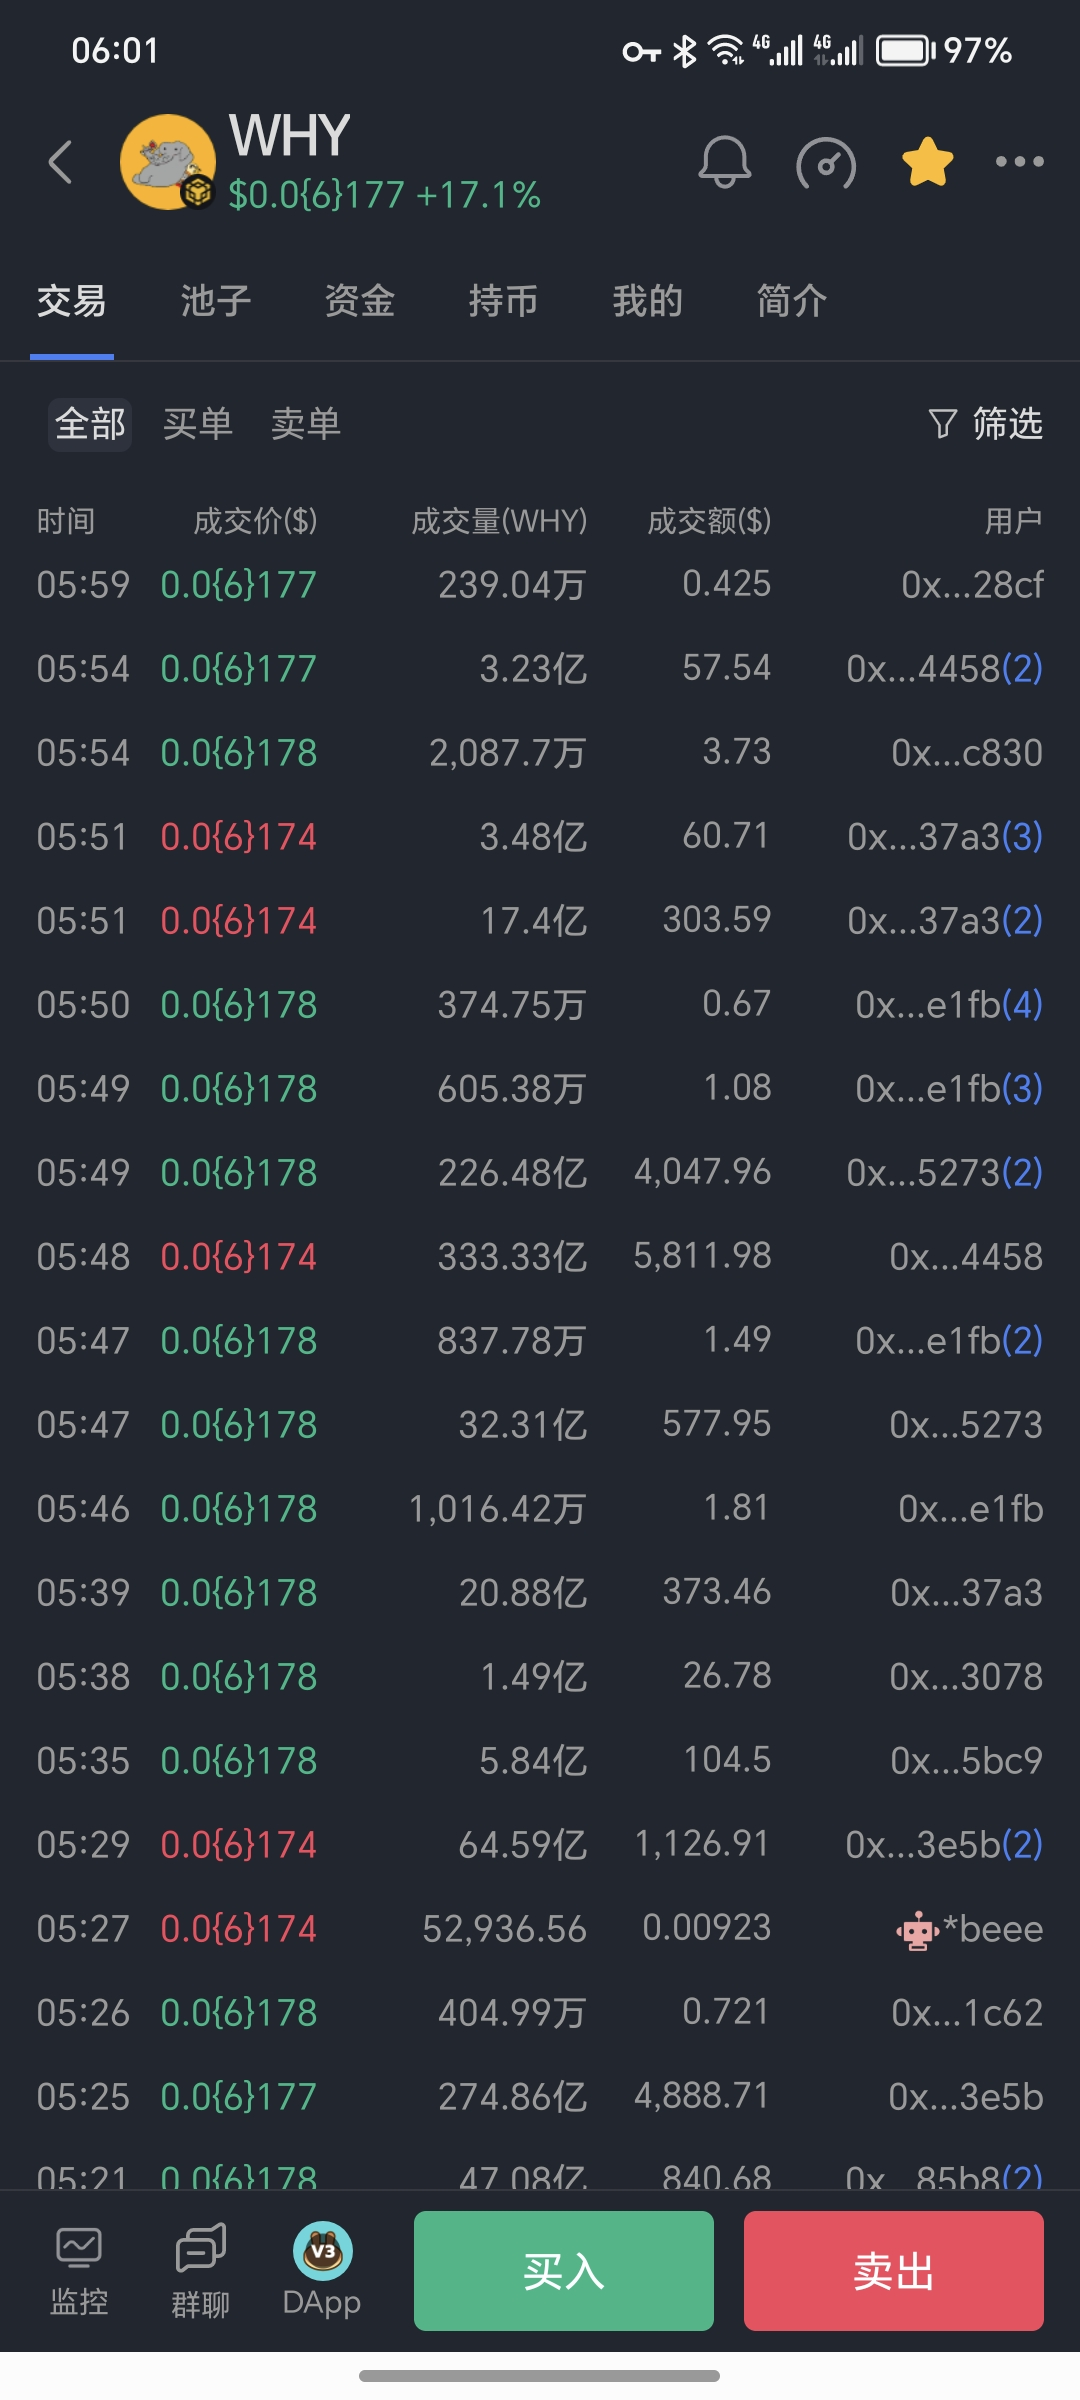Open user 0x...37a3(3)
The image size is (1080, 2400).
click(945, 836)
